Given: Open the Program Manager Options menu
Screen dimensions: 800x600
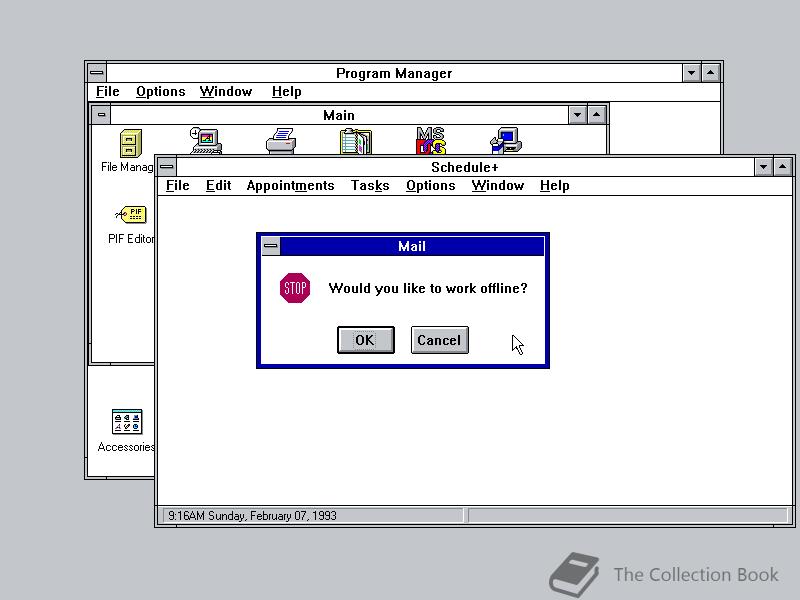Looking at the screenshot, I should pos(161,91).
